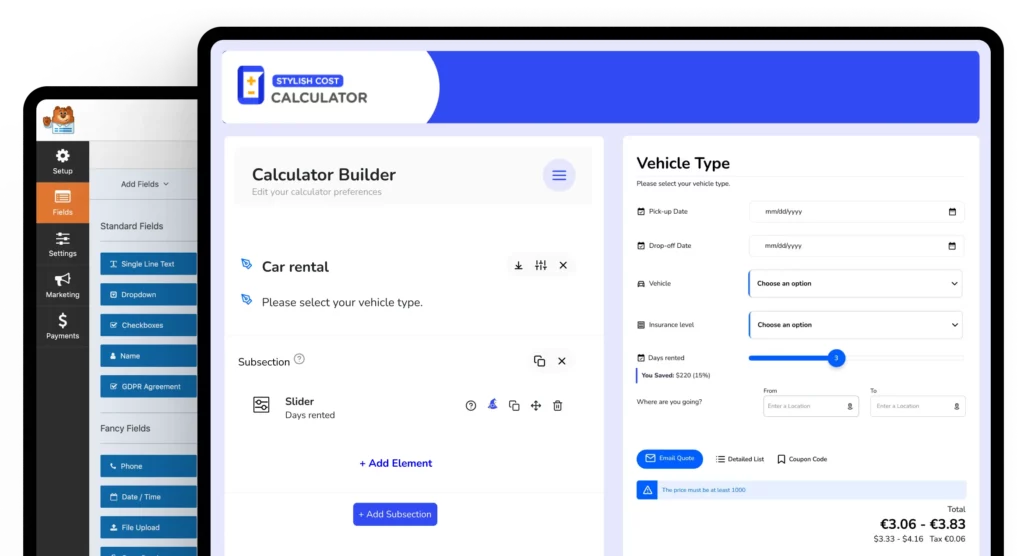Open the Setup gear section in sidebar
Image resolution: width=1024 pixels, height=556 pixels.
point(63,161)
